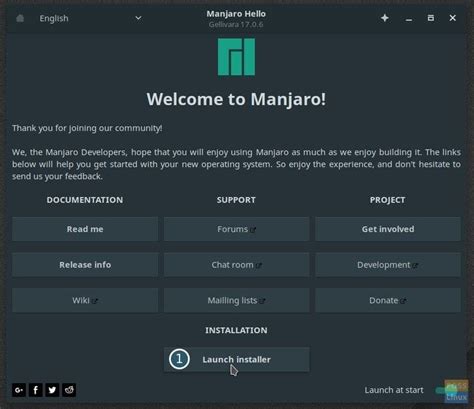The image size is (474, 409).
Task: Click the star-shaped pin icon in title bar
Action: [x=385, y=18]
